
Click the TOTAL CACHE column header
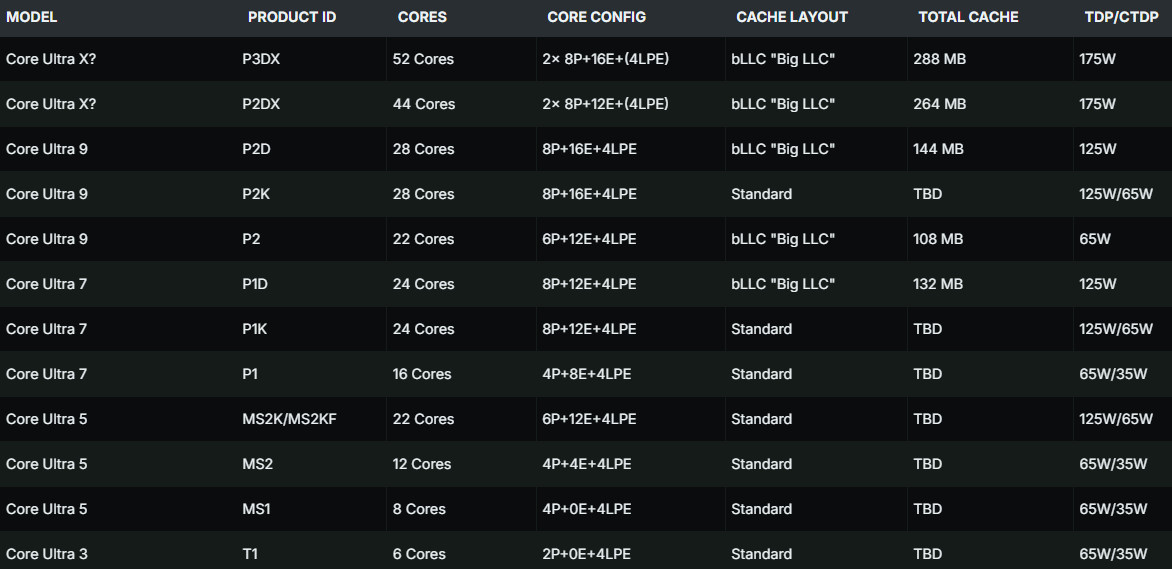click(969, 17)
